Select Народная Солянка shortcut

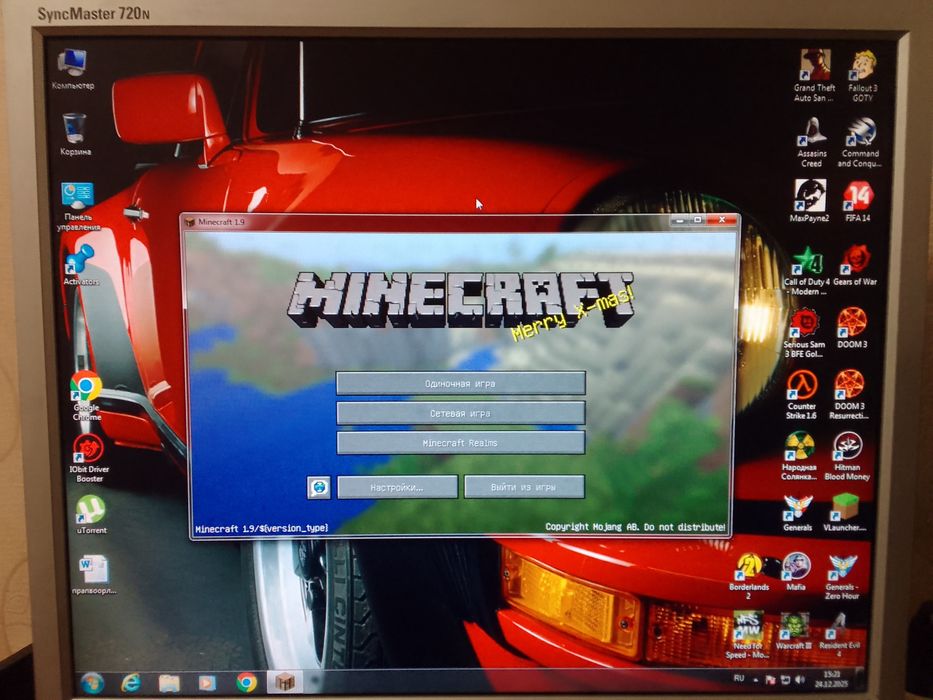(799, 457)
